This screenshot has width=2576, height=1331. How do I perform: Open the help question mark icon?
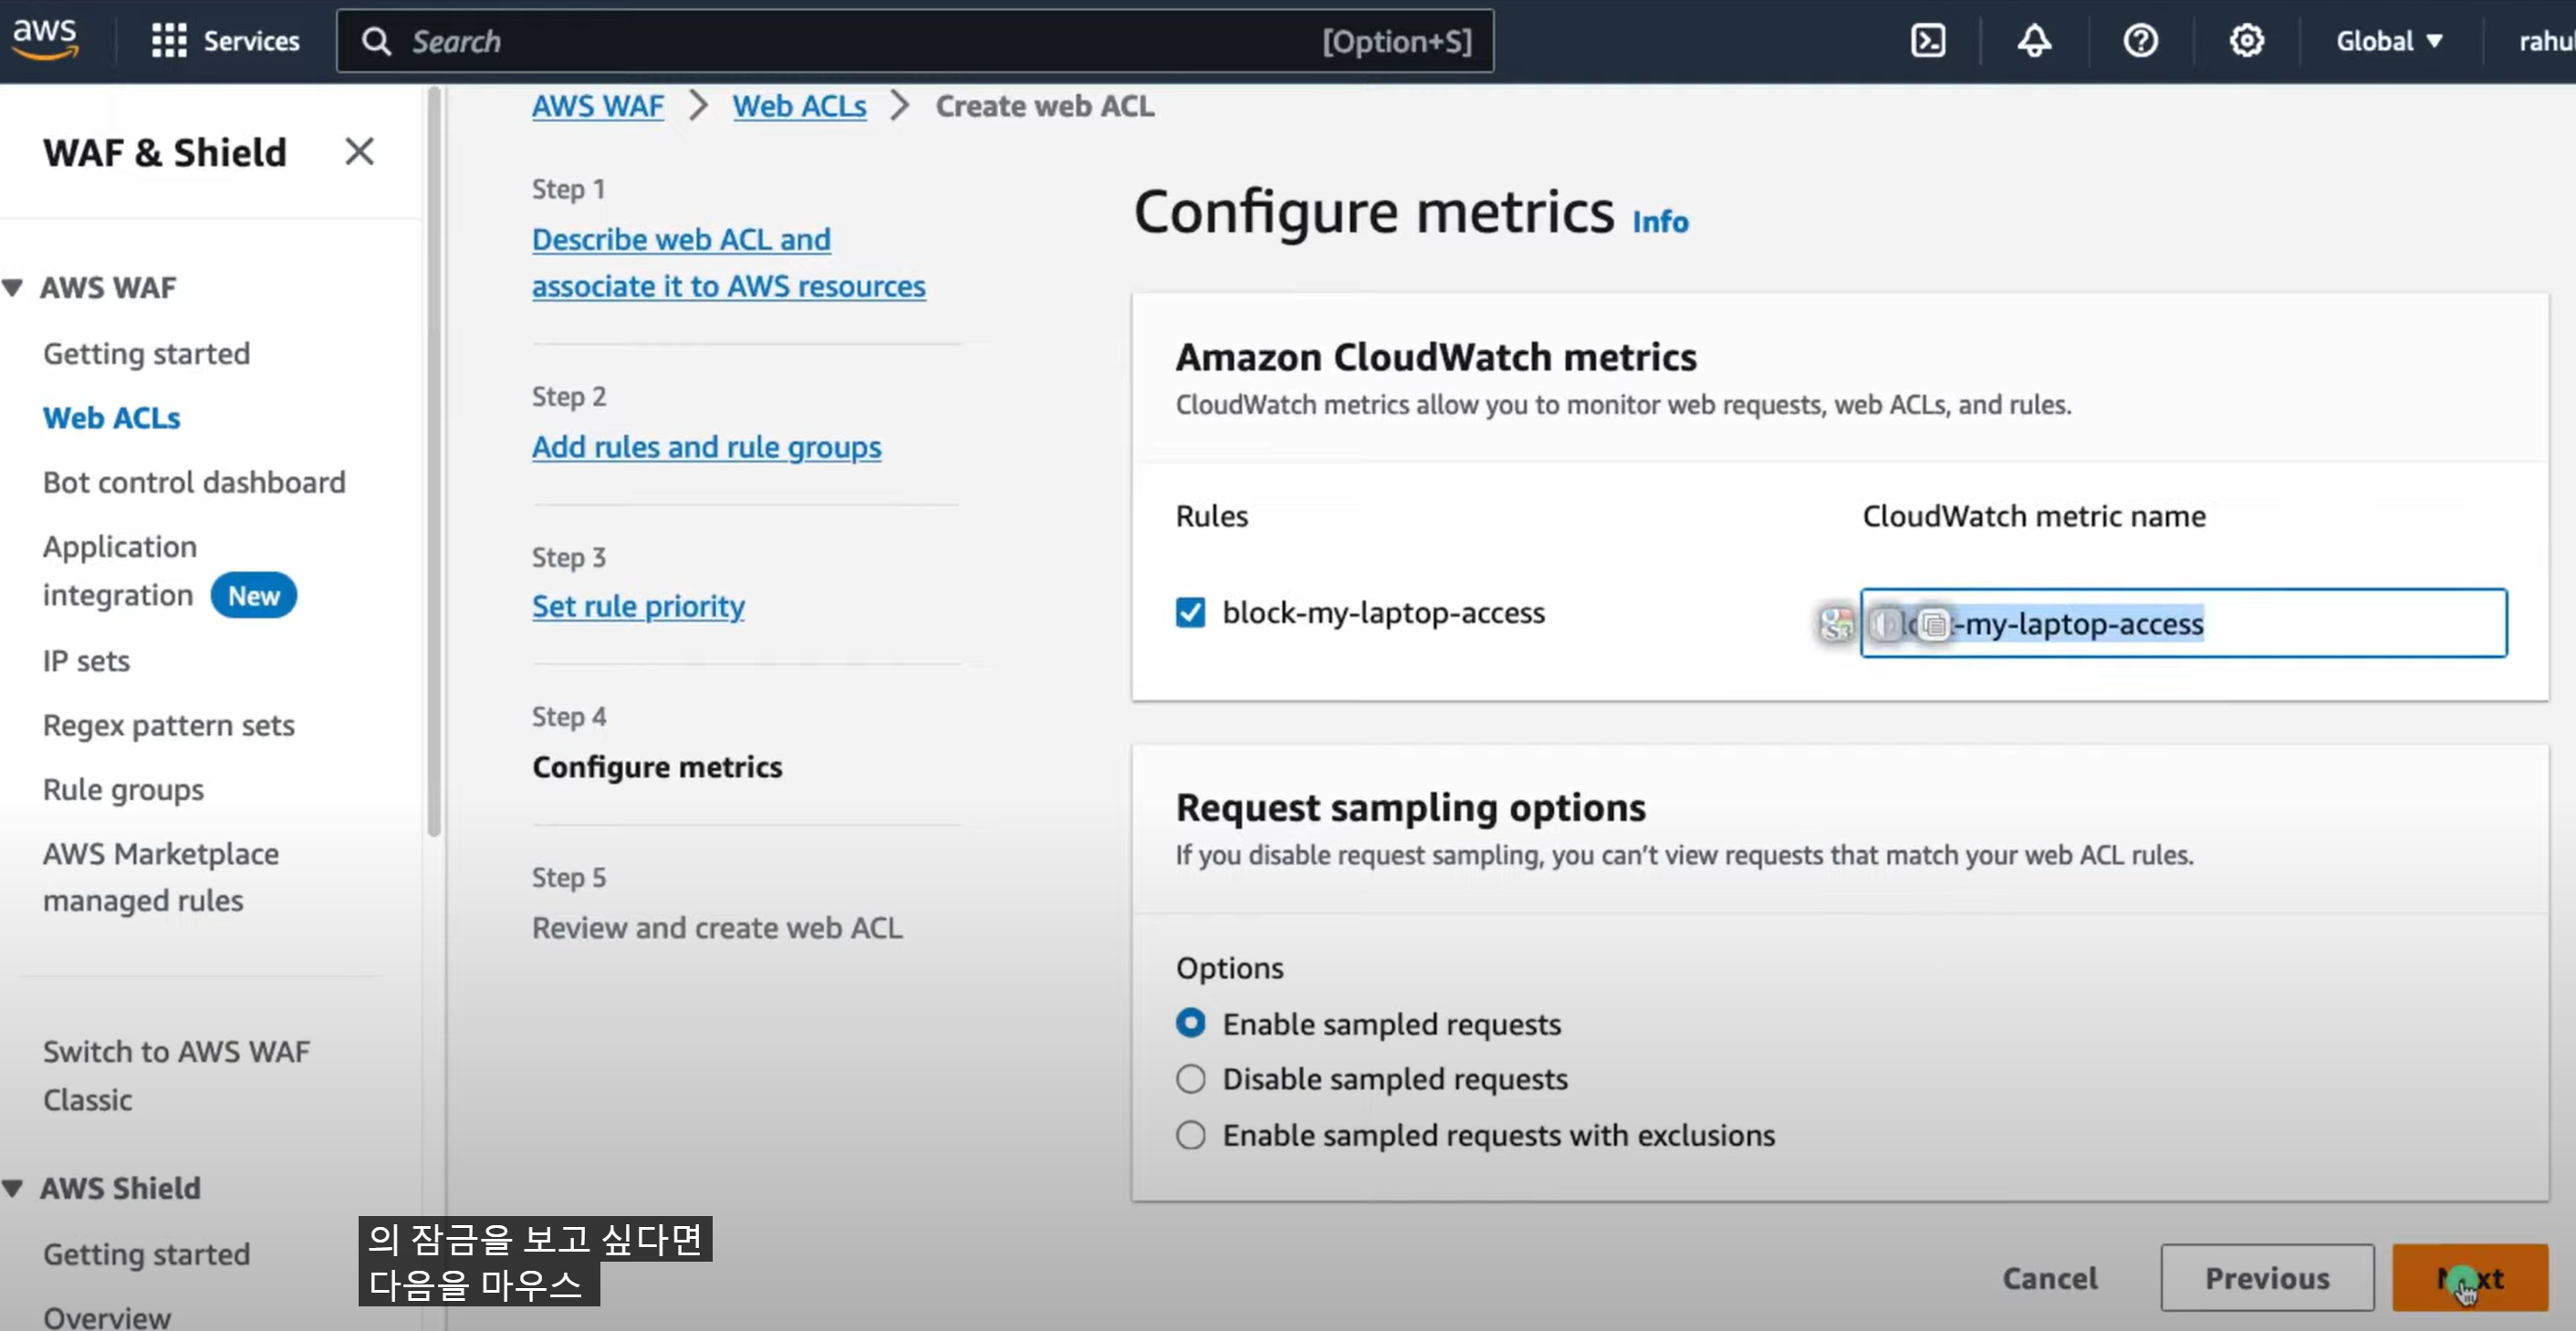coord(2140,41)
